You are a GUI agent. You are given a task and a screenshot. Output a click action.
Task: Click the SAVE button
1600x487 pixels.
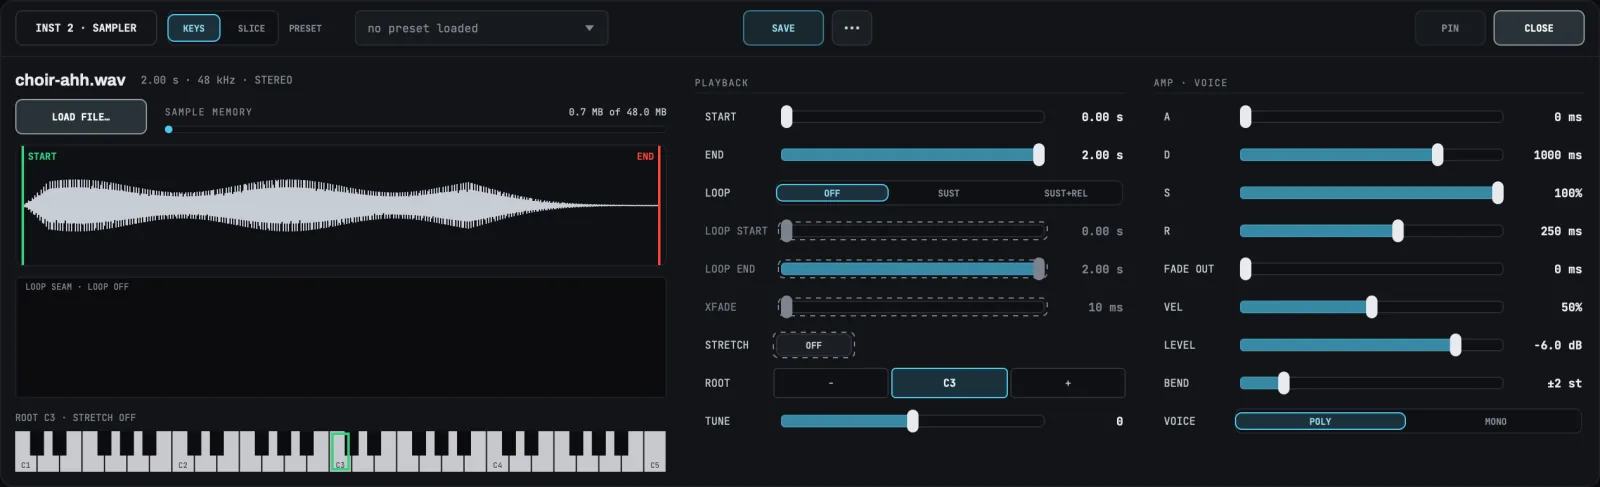783,28
